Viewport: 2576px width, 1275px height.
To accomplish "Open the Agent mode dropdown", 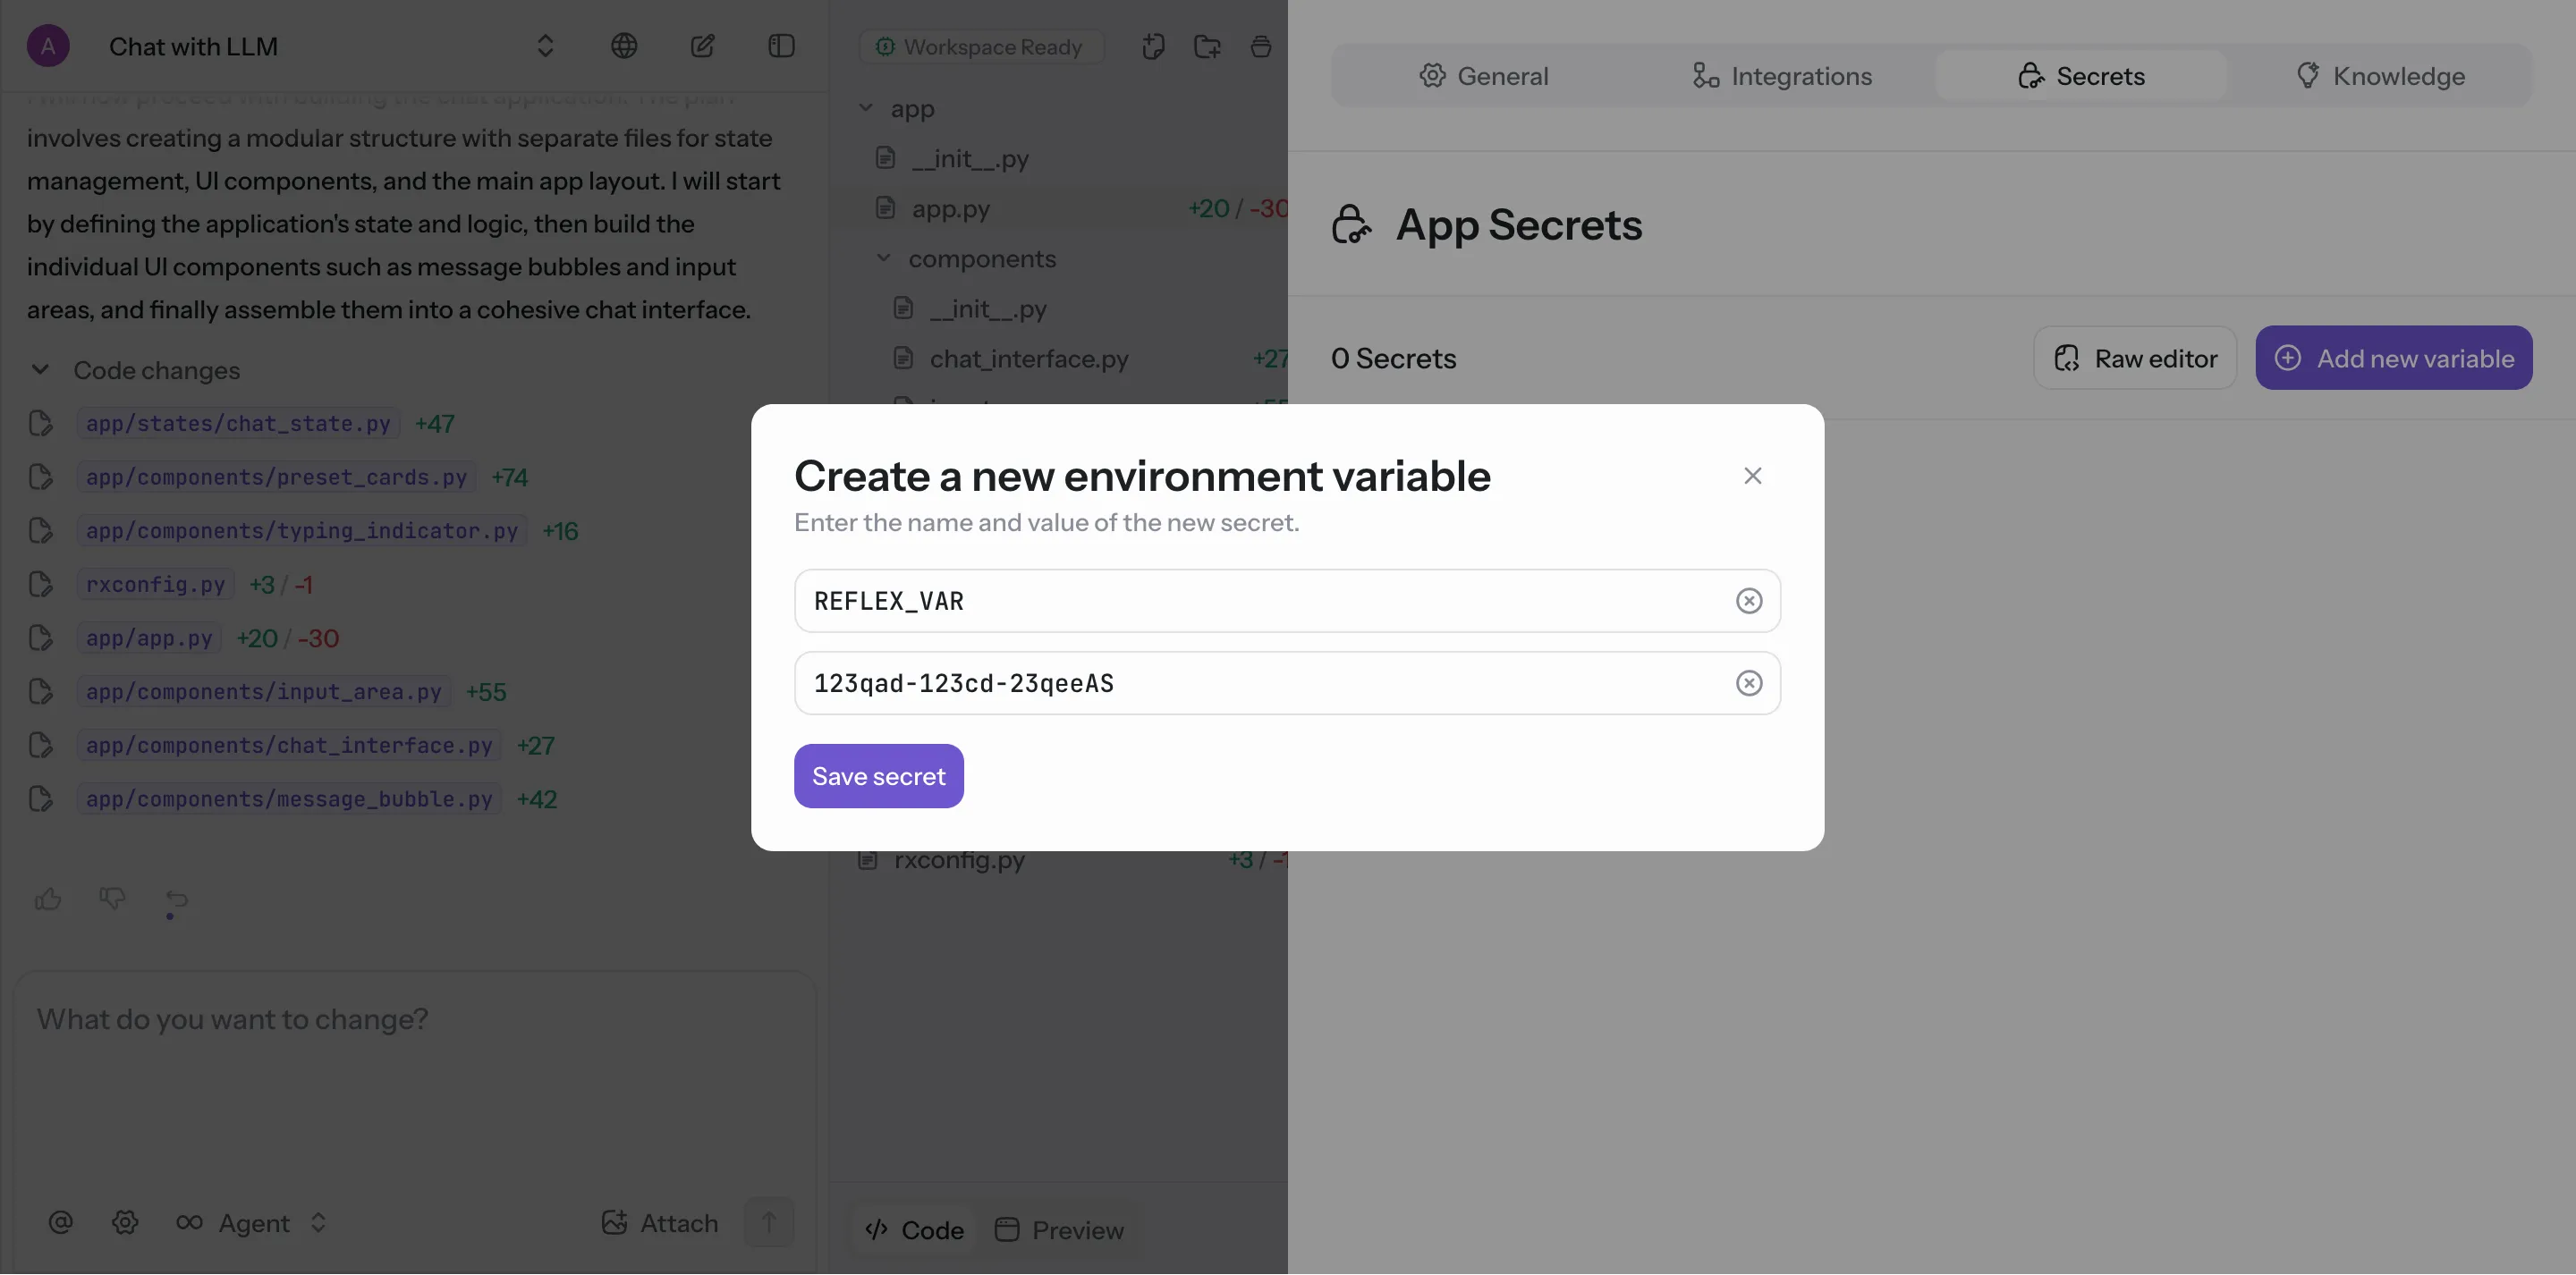I will pos(252,1222).
